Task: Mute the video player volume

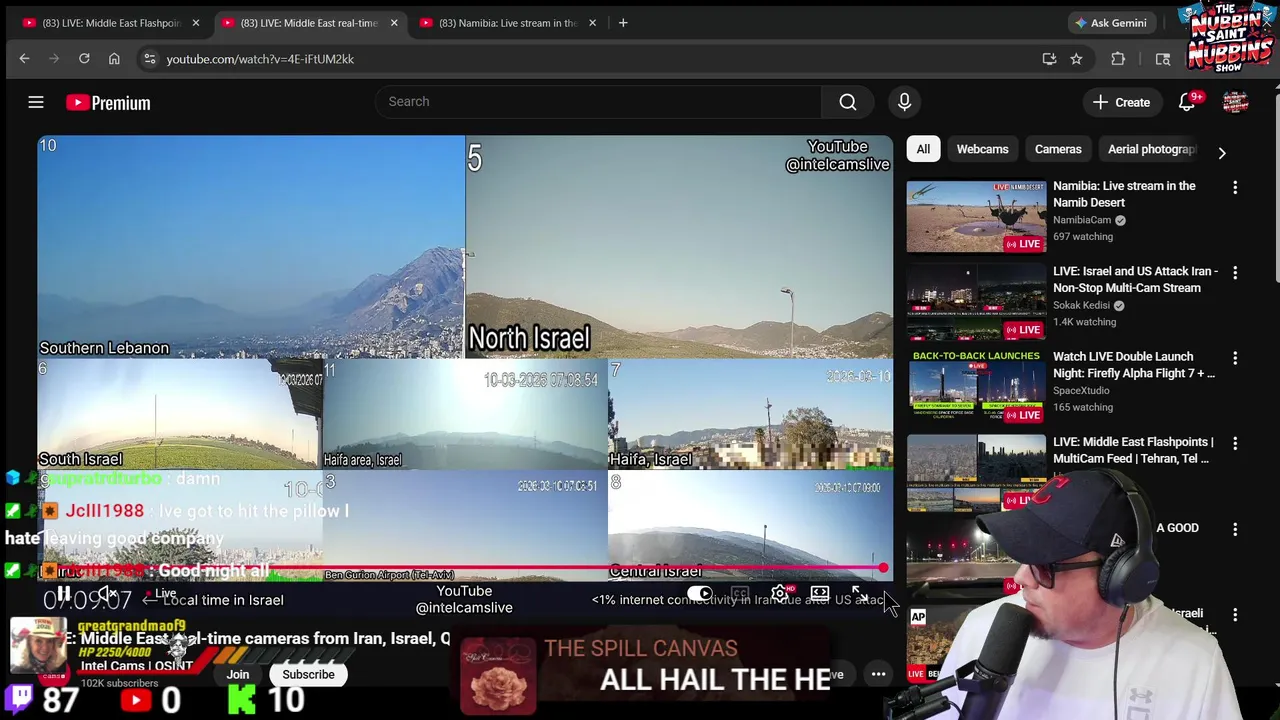Action: pos(107,594)
